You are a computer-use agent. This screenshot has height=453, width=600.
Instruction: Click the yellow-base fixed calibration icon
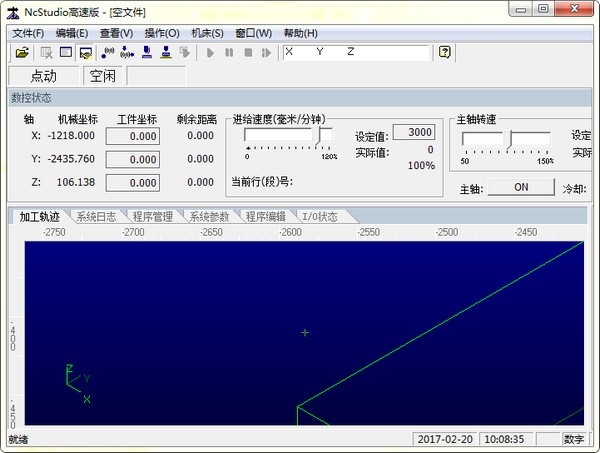166,52
